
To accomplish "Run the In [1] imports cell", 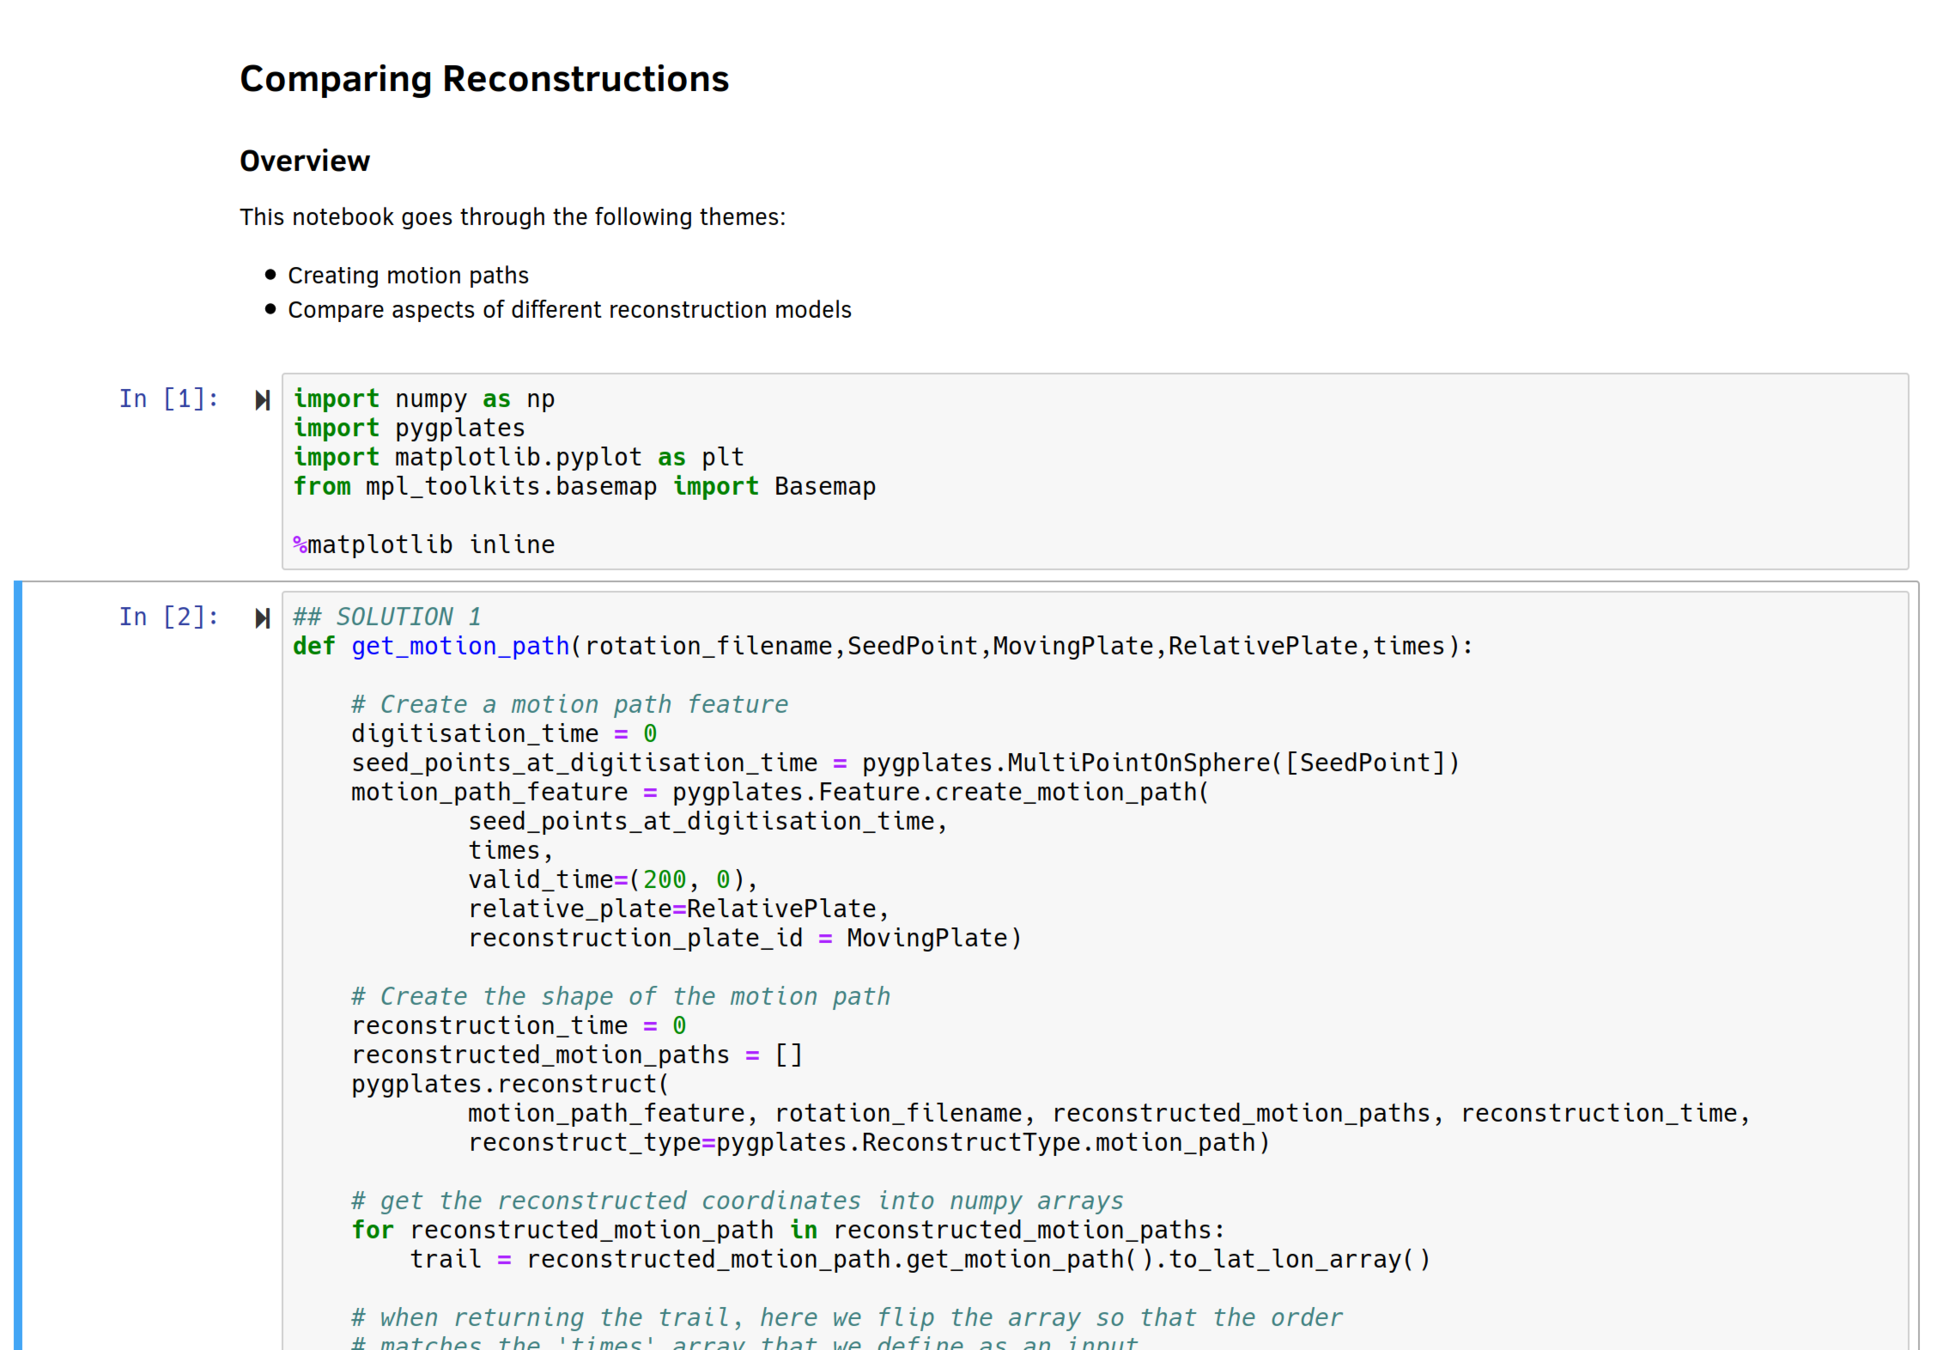I will point(262,400).
